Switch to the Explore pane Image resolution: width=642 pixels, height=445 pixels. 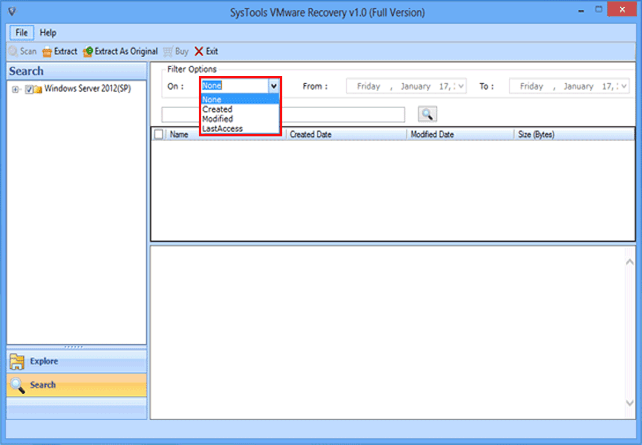[x=77, y=361]
